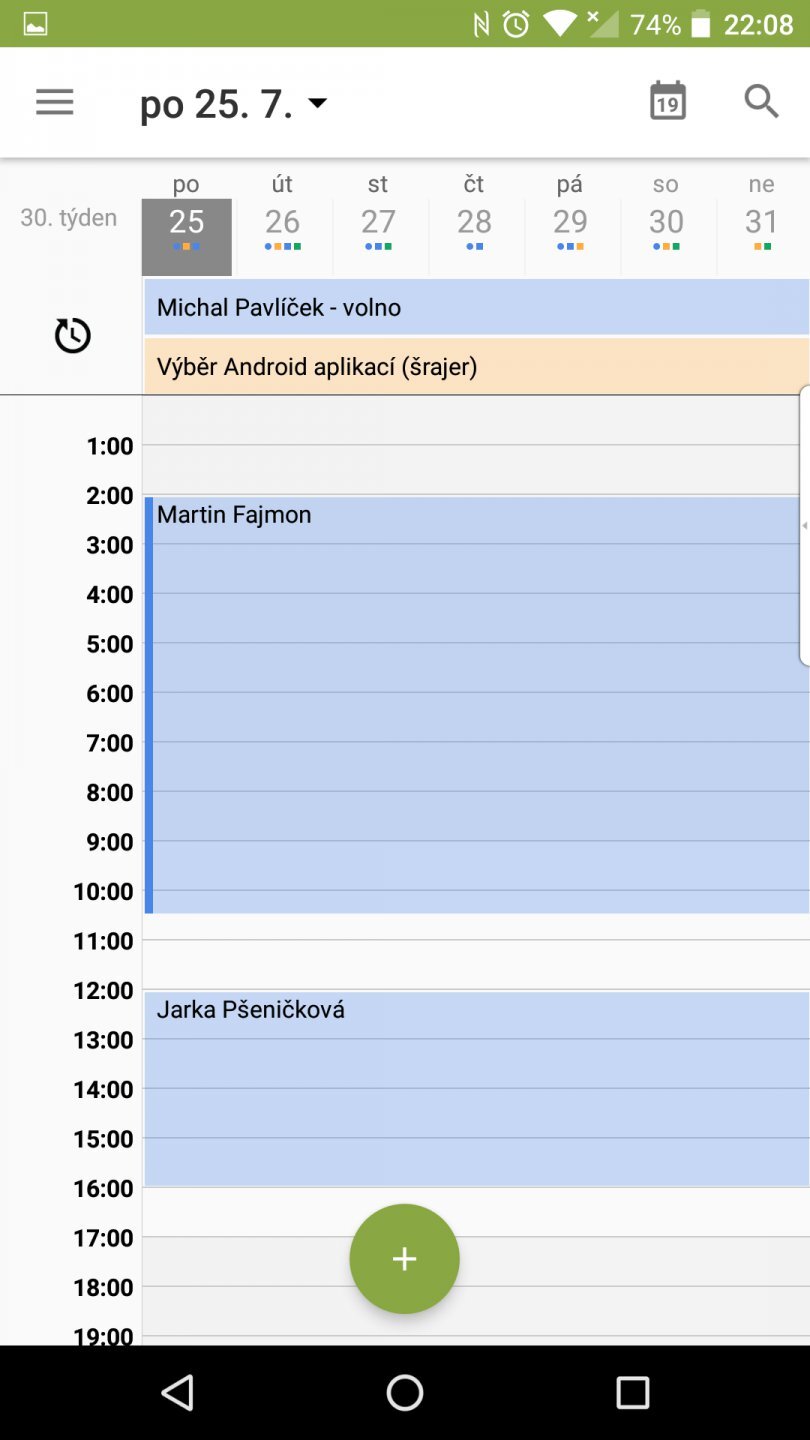
Task: Open the recent apps overview
Action: (632, 1392)
